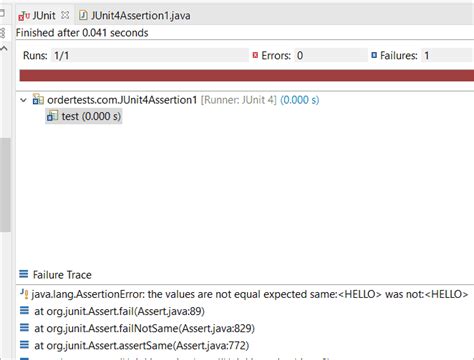The image size is (474, 360).
Task: Click the Failure Trace label
Action: 62,275
